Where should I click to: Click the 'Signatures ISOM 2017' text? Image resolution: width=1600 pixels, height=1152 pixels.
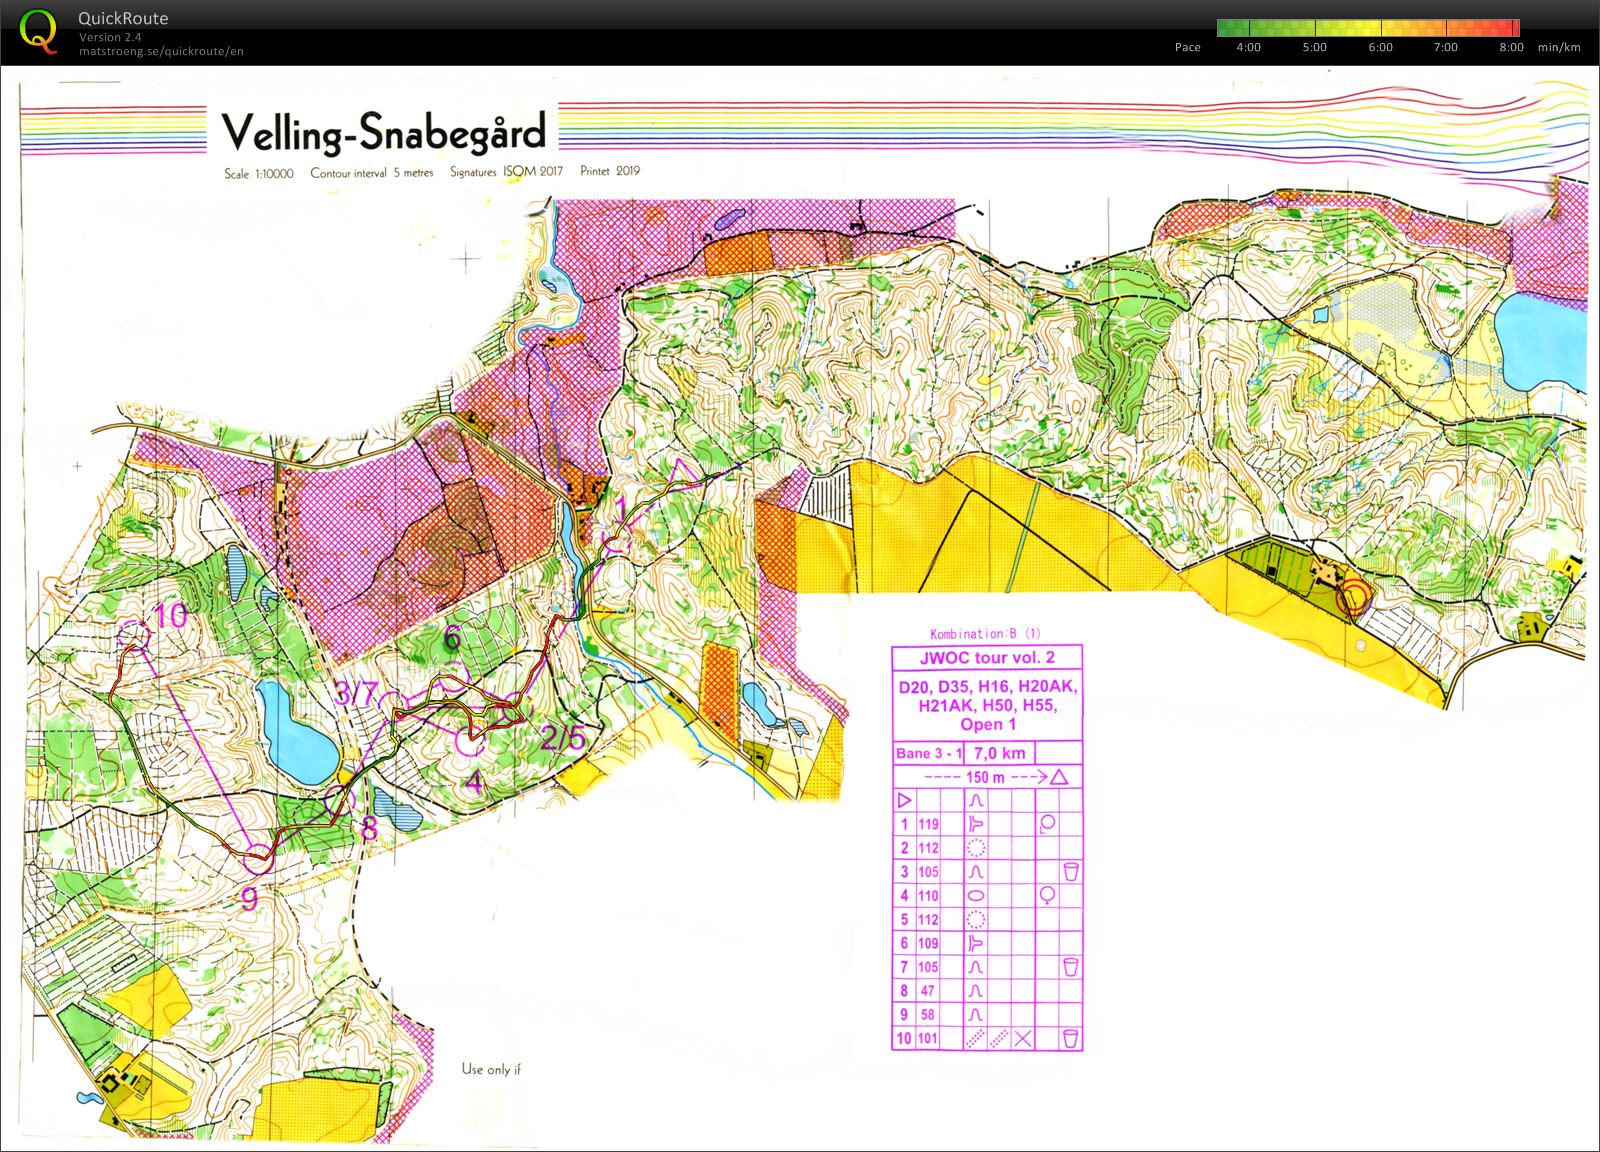[x=506, y=171]
